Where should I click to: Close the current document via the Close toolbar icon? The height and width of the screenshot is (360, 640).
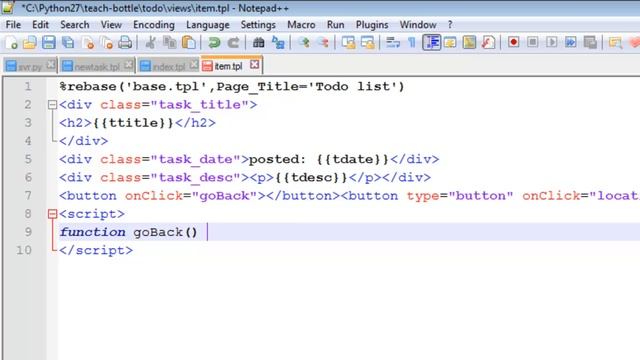(87, 42)
